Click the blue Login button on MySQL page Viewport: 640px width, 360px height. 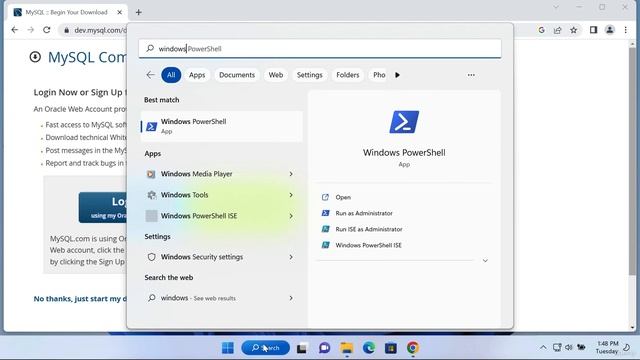click(x=103, y=207)
